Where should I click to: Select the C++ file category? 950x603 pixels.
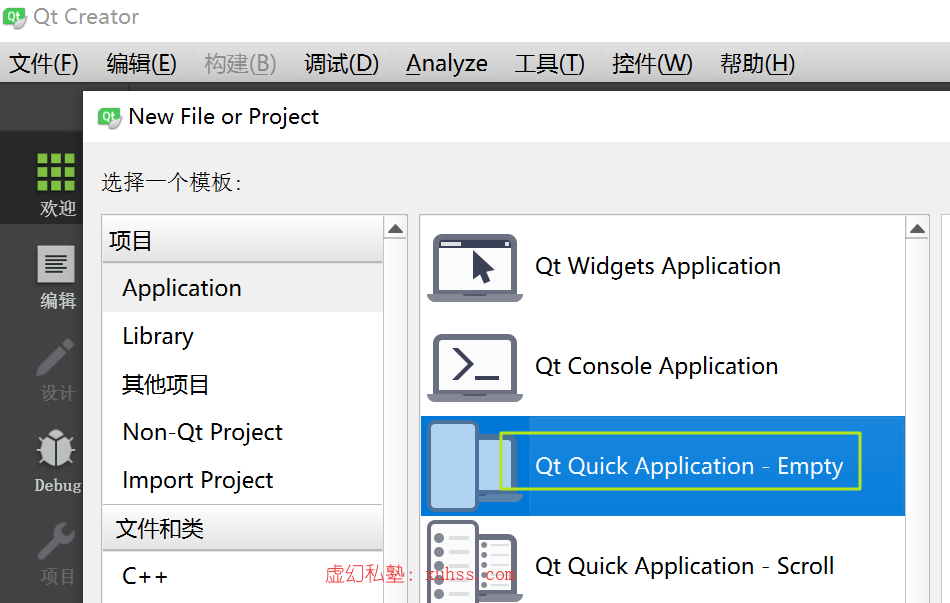[x=243, y=576]
